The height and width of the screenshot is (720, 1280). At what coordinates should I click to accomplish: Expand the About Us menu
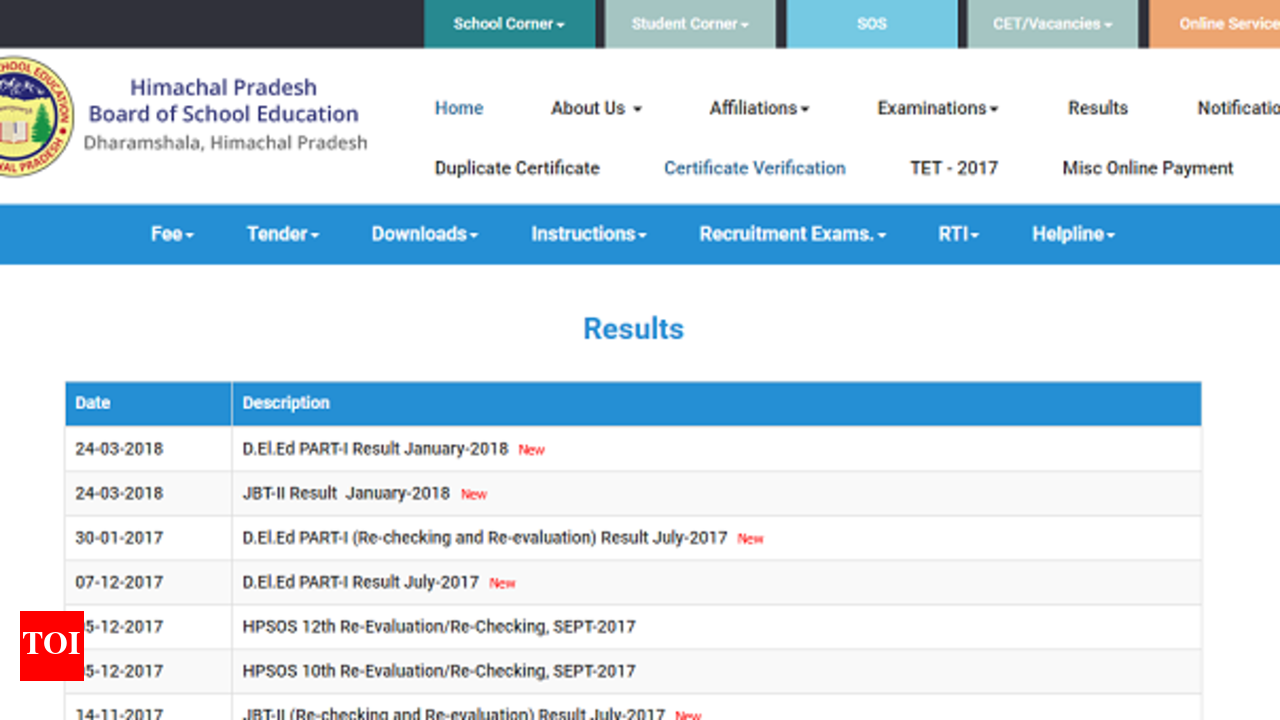tap(596, 108)
